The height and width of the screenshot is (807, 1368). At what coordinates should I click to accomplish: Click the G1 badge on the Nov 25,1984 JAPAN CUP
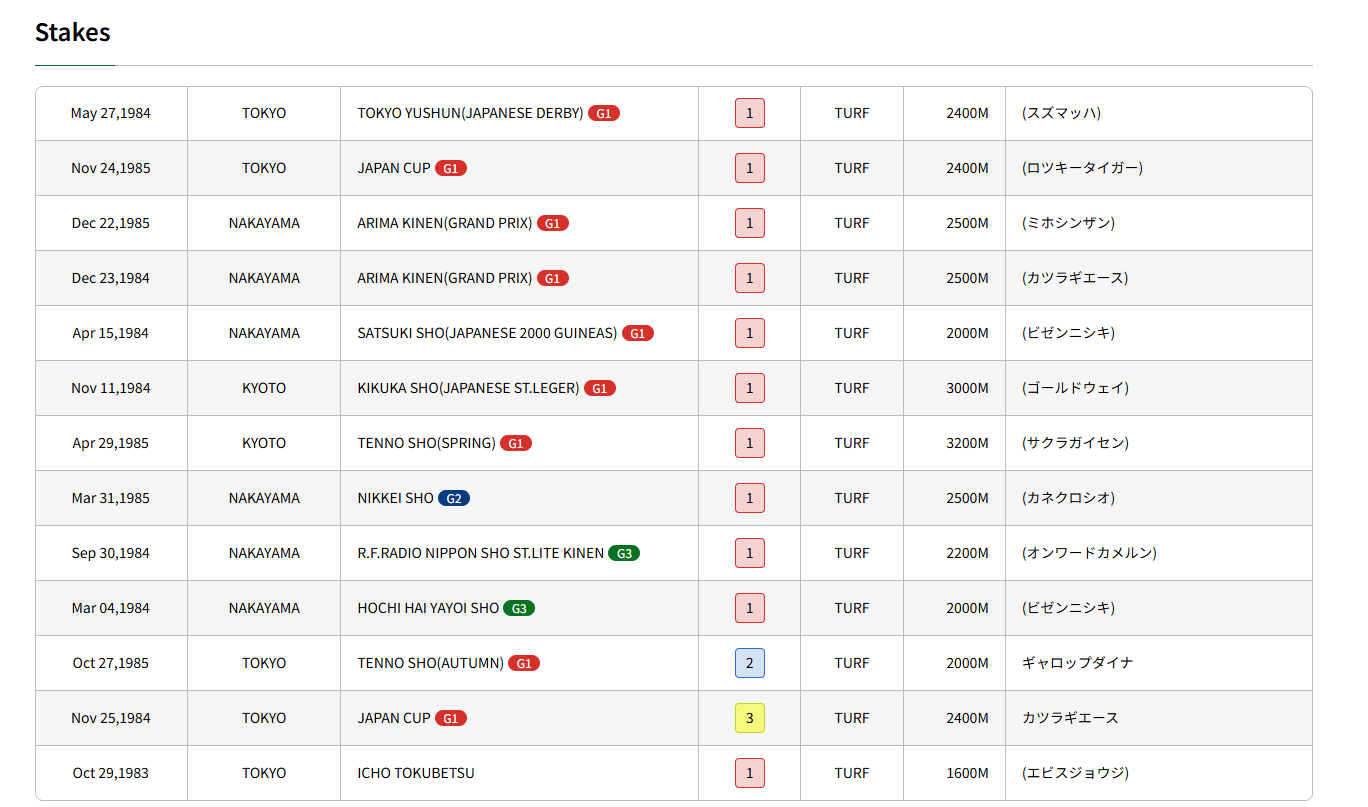coord(451,718)
